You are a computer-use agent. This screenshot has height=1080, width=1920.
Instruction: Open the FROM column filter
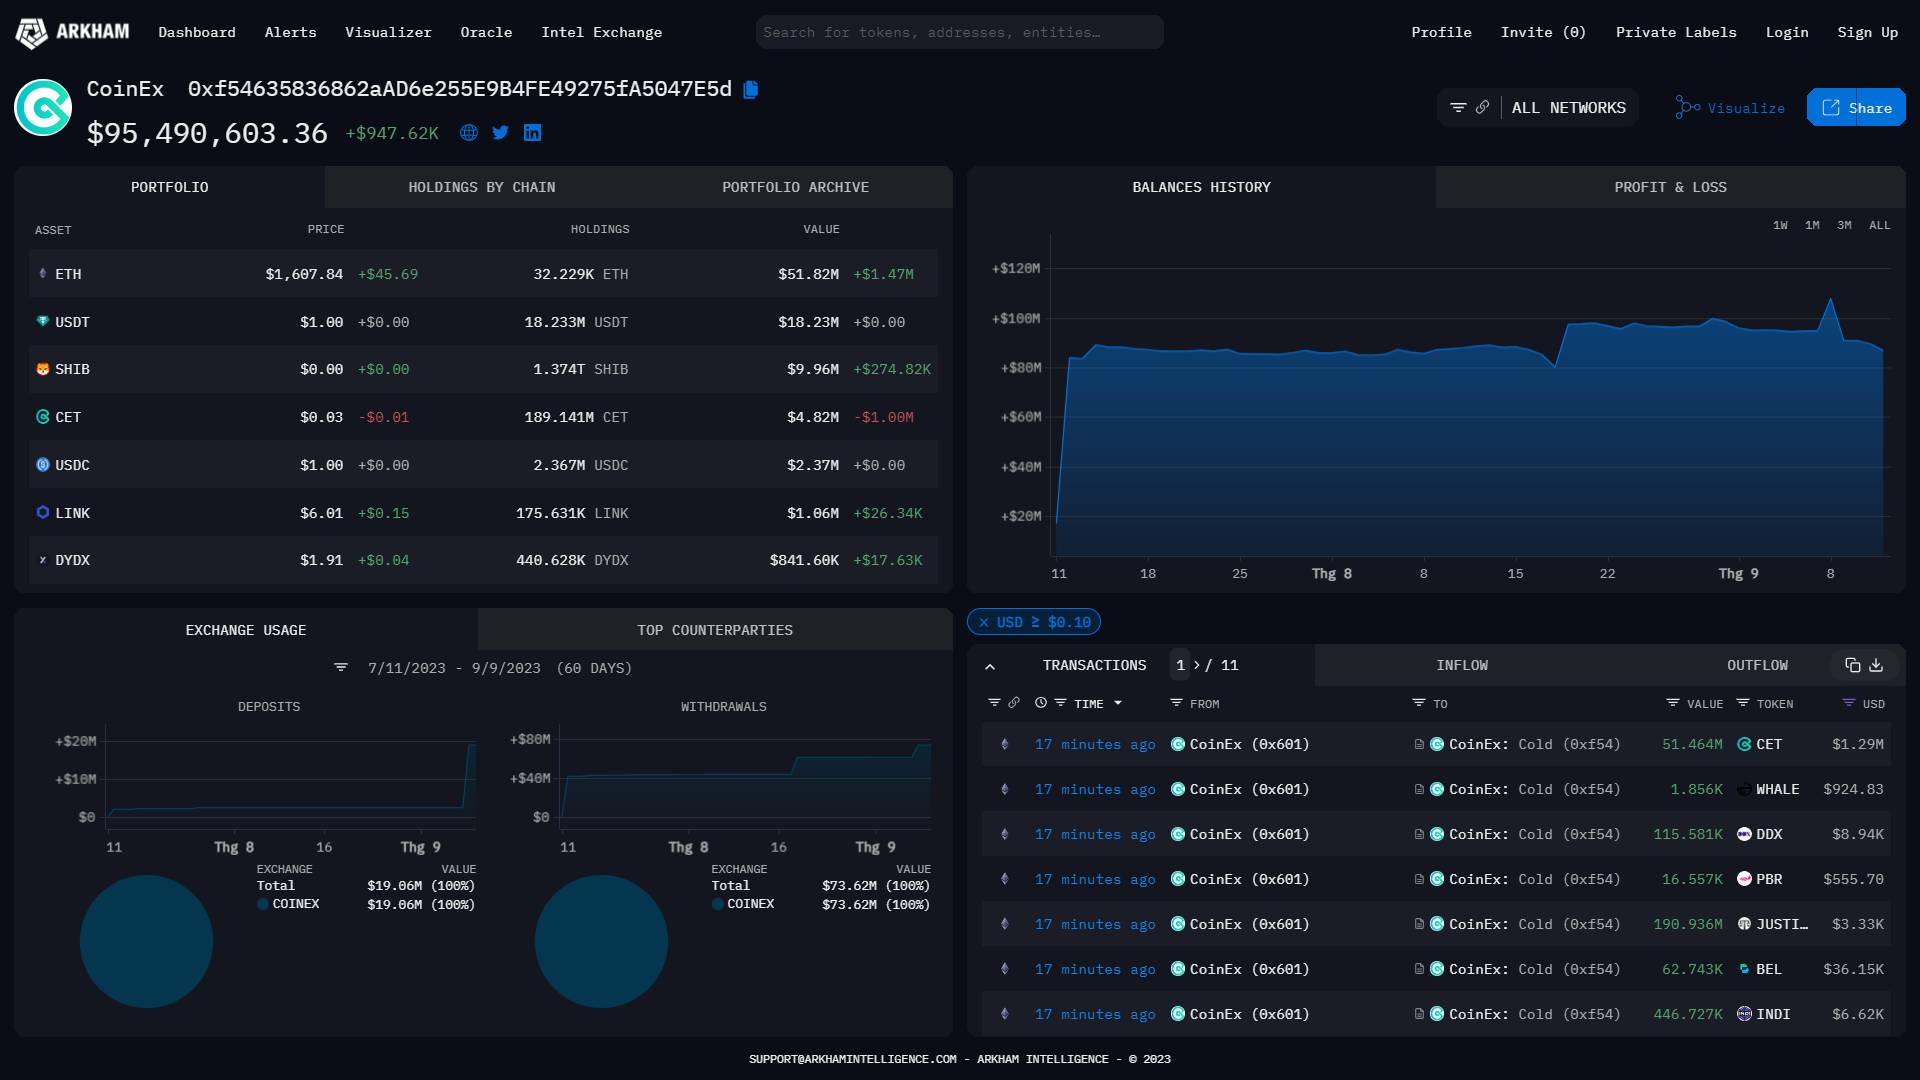click(1177, 704)
